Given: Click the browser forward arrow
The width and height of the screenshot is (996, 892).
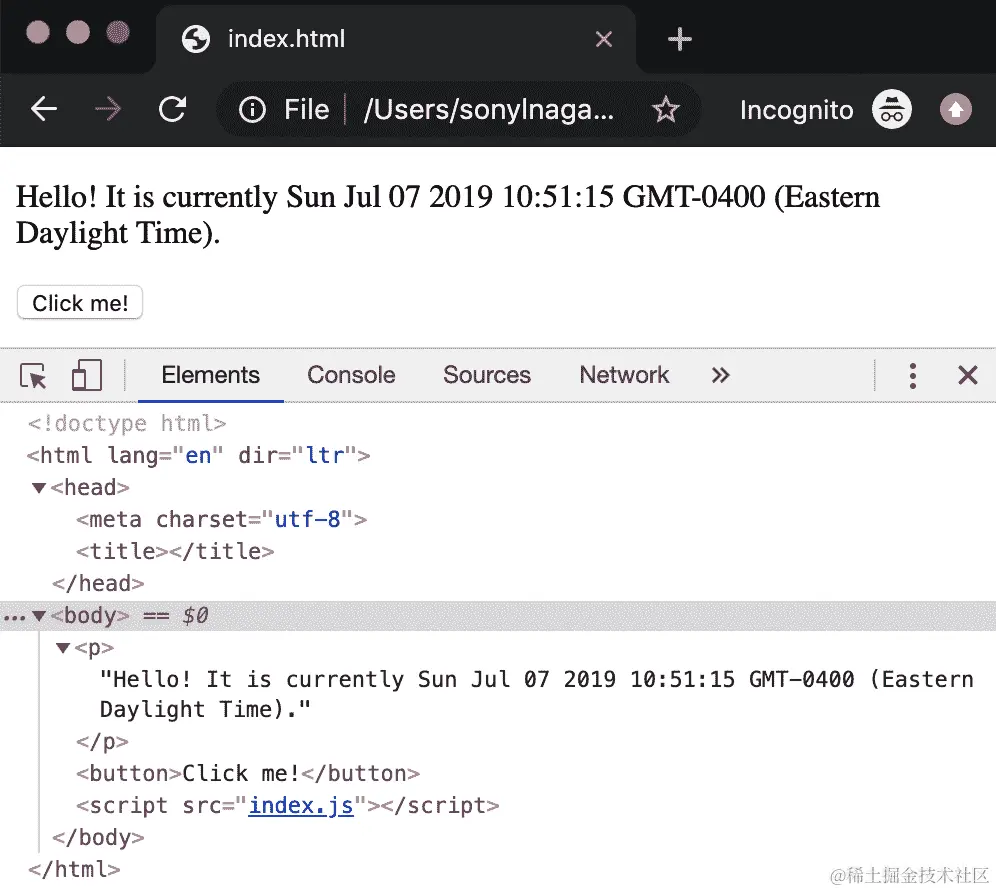Looking at the screenshot, I should tap(107, 109).
